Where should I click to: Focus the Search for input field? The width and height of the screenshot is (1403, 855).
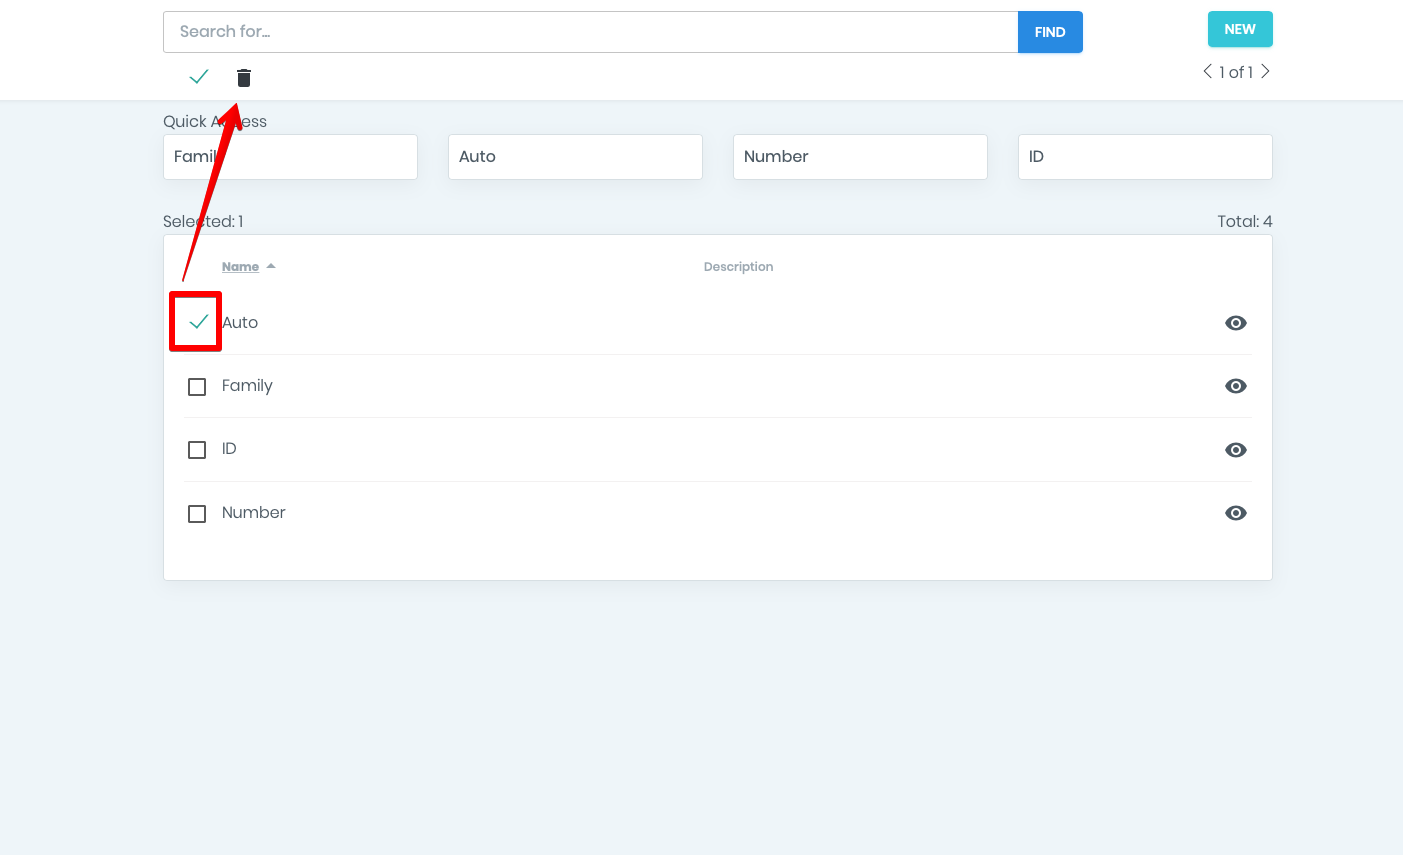590,32
